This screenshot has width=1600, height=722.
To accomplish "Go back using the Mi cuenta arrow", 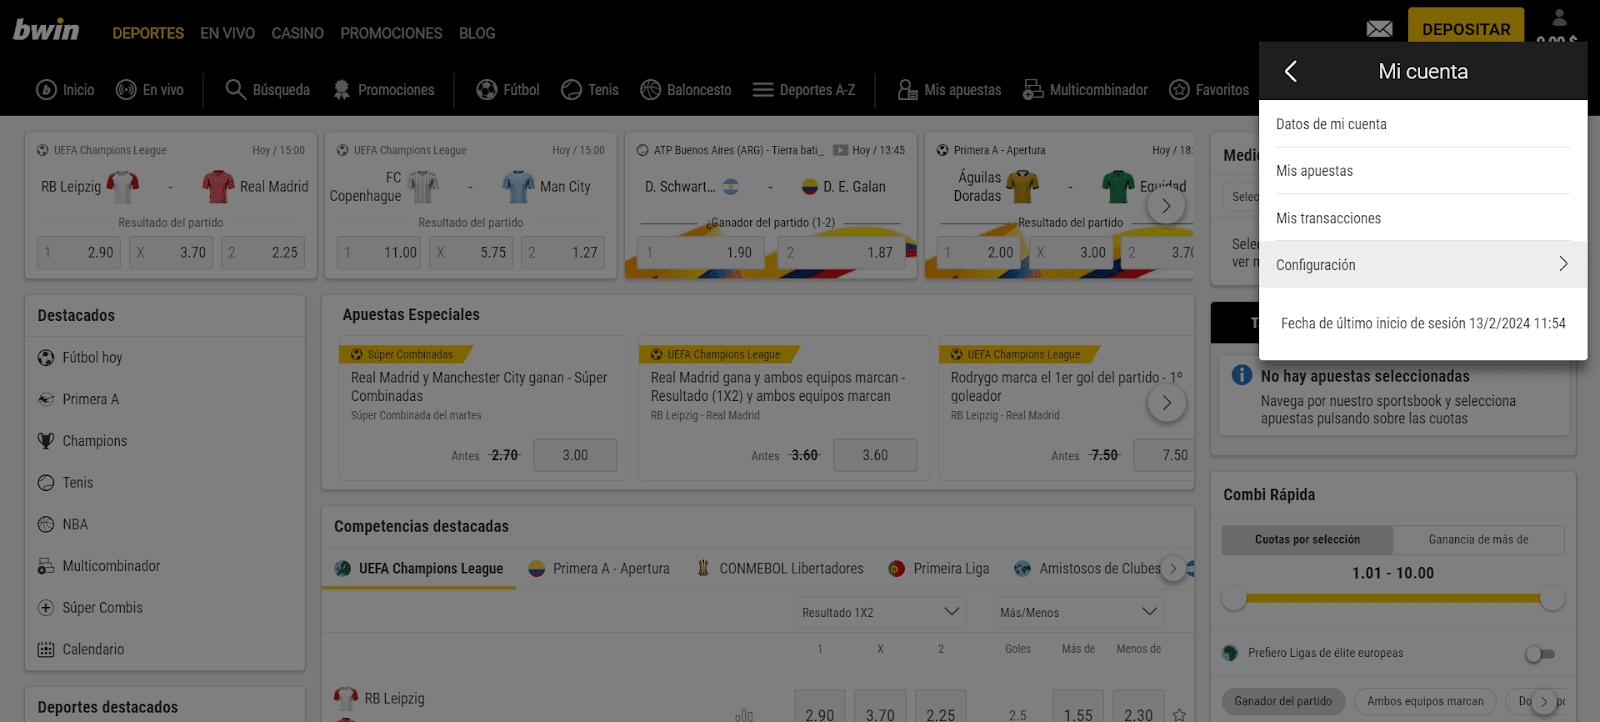I will [1290, 71].
